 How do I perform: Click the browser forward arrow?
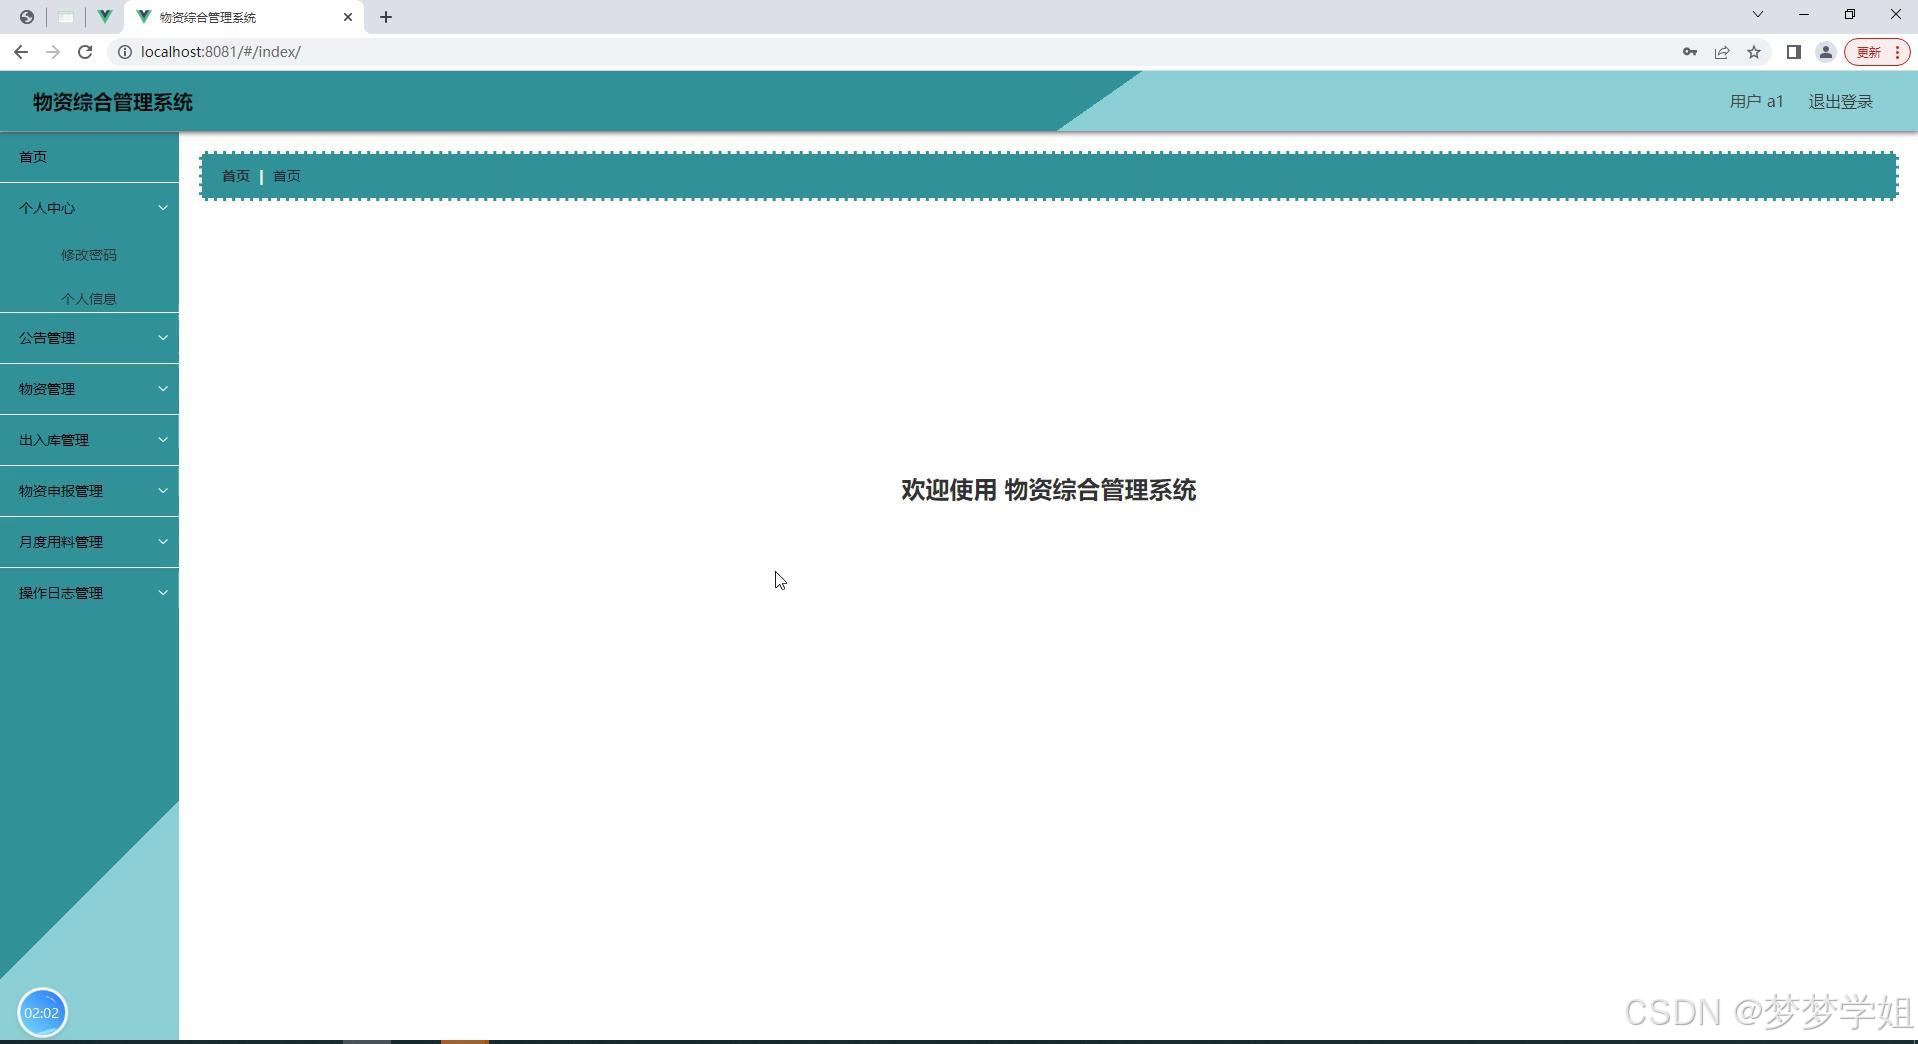click(x=53, y=51)
